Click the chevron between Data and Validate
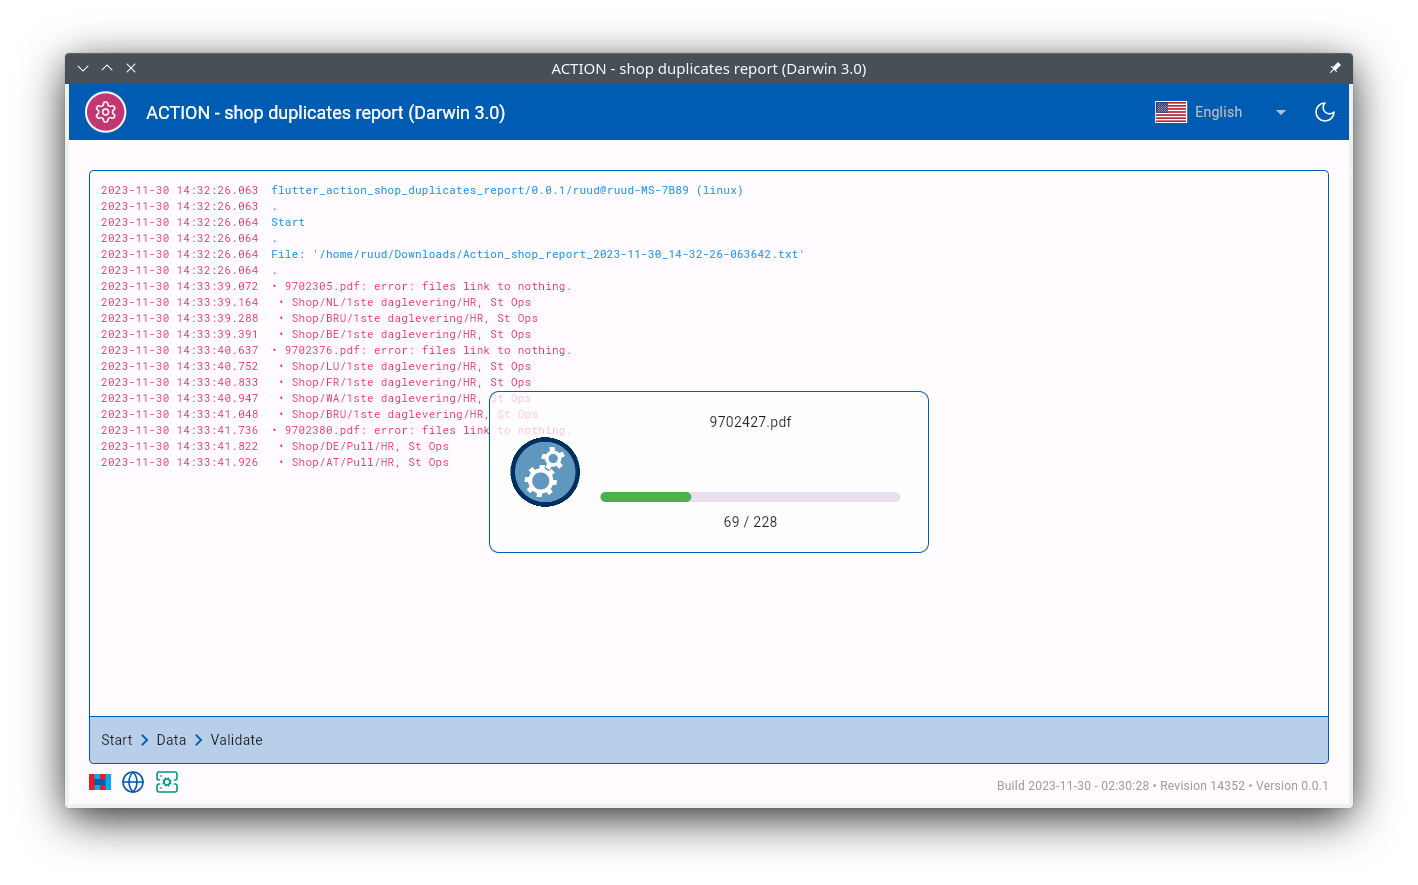The image size is (1418, 885). (198, 740)
